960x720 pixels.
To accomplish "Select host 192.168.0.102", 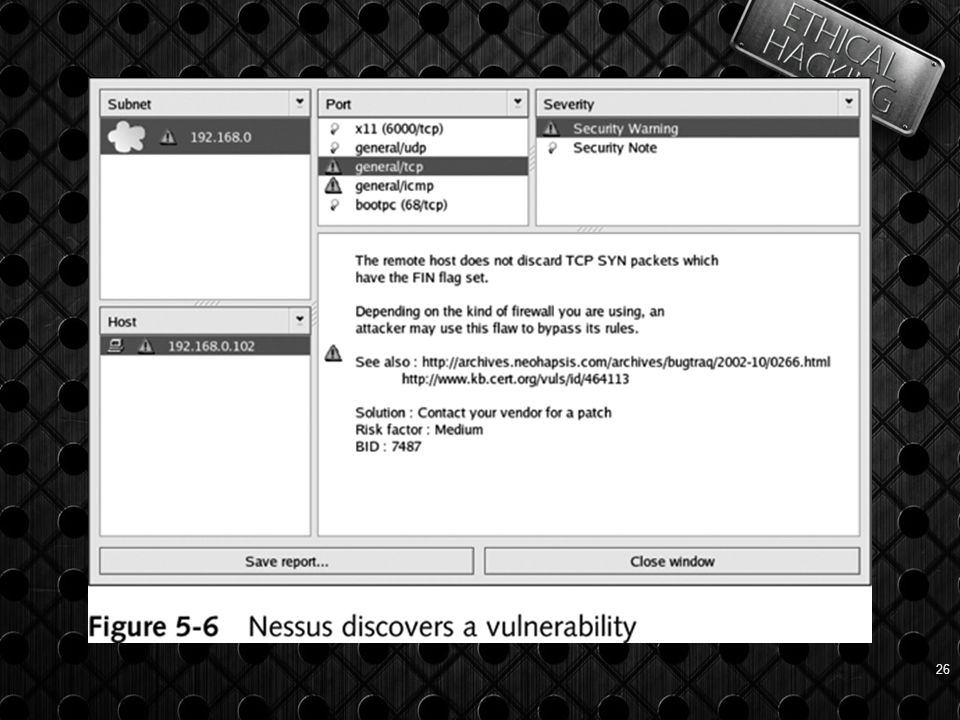I will point(205,346).
